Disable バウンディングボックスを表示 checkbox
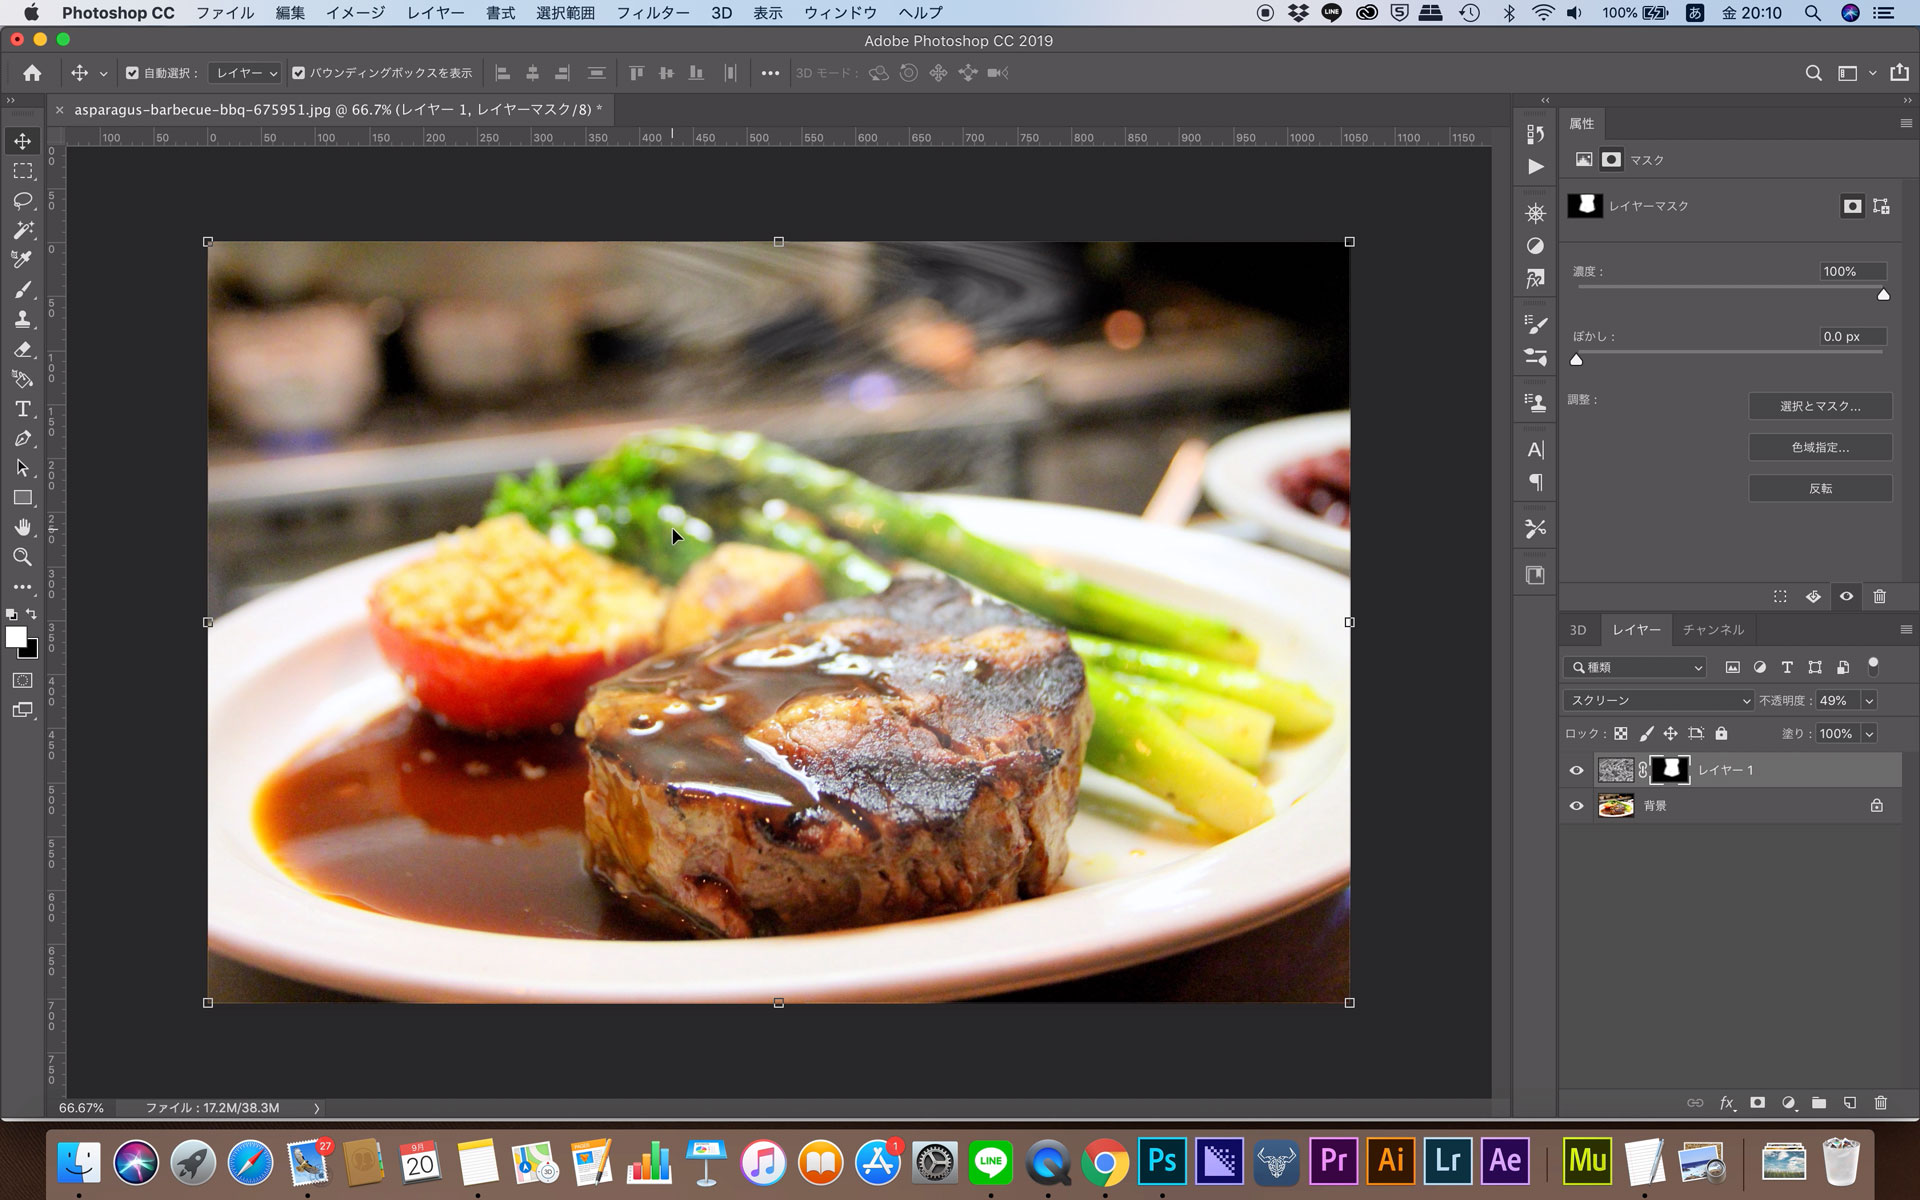The height and width of the screenshot is (1200, 1920). pos(298,72)
